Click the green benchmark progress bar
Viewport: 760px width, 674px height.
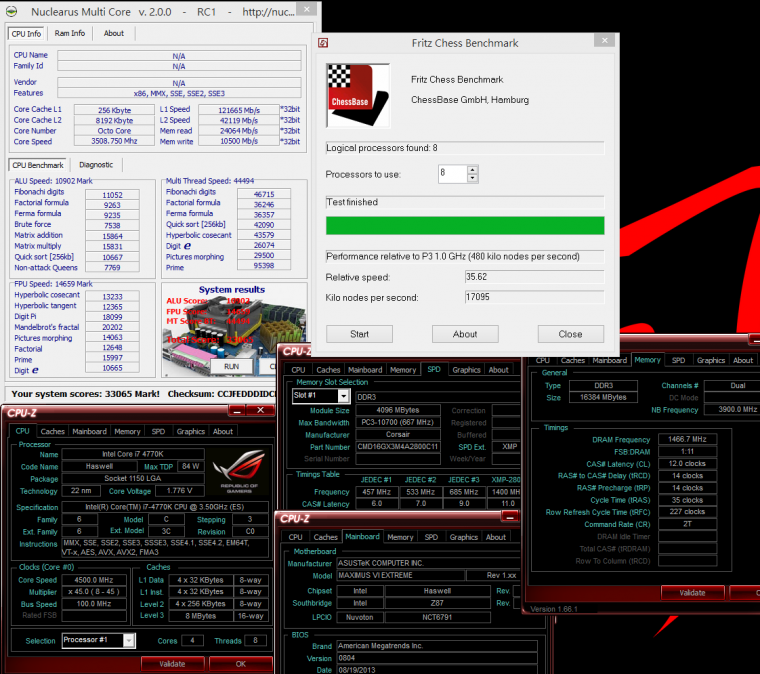point(465,226)
